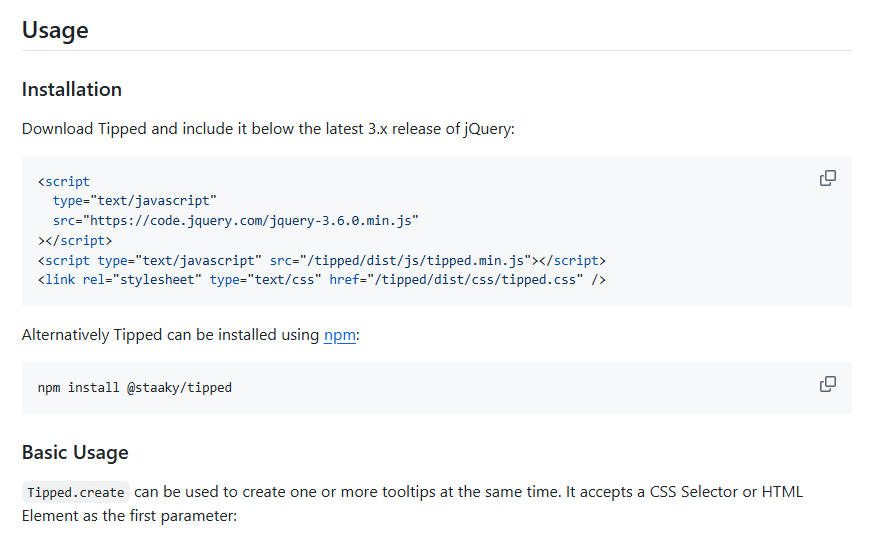Click the @staaky/tipped package name
The height and width of the screenshot is (539, 881).
click(x=179, y=387)
